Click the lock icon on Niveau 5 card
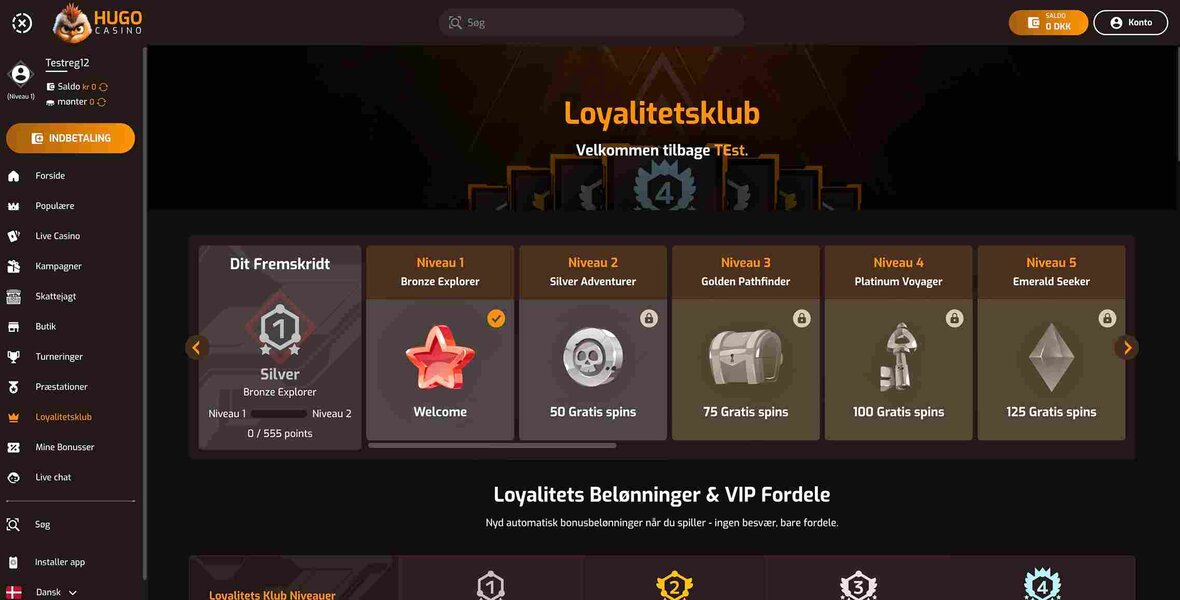1180x600 pixels. (x=1107, y=318)
